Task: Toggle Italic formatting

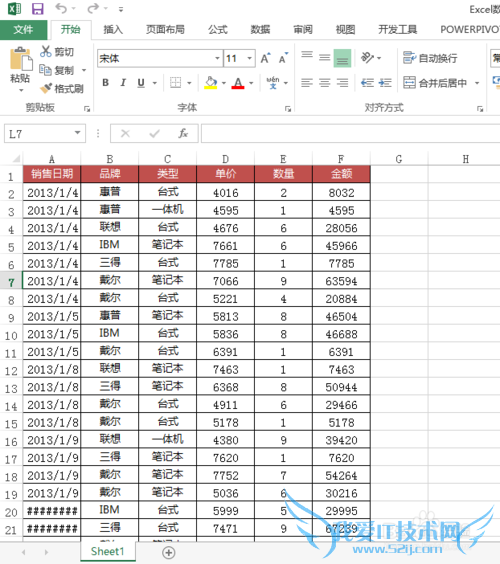Action: click(123, 83)
